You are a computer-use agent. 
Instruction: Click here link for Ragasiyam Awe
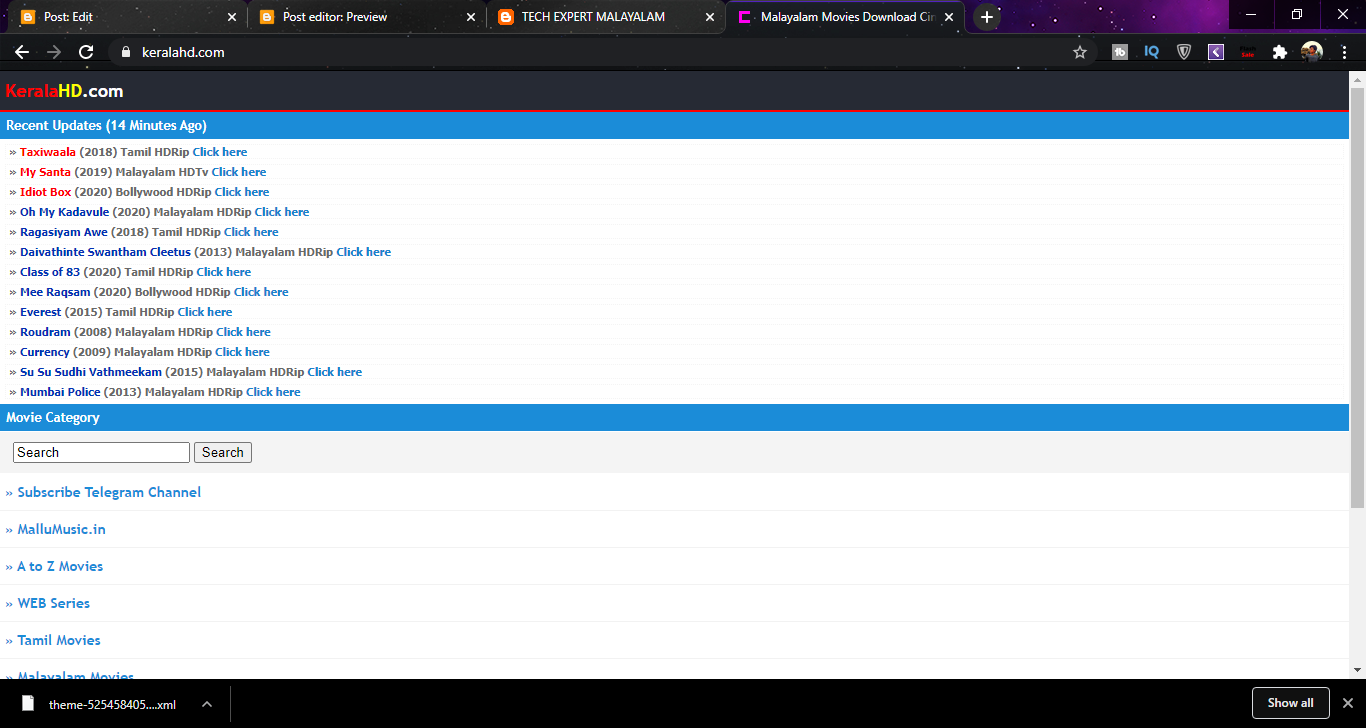[x=251, y=232]
